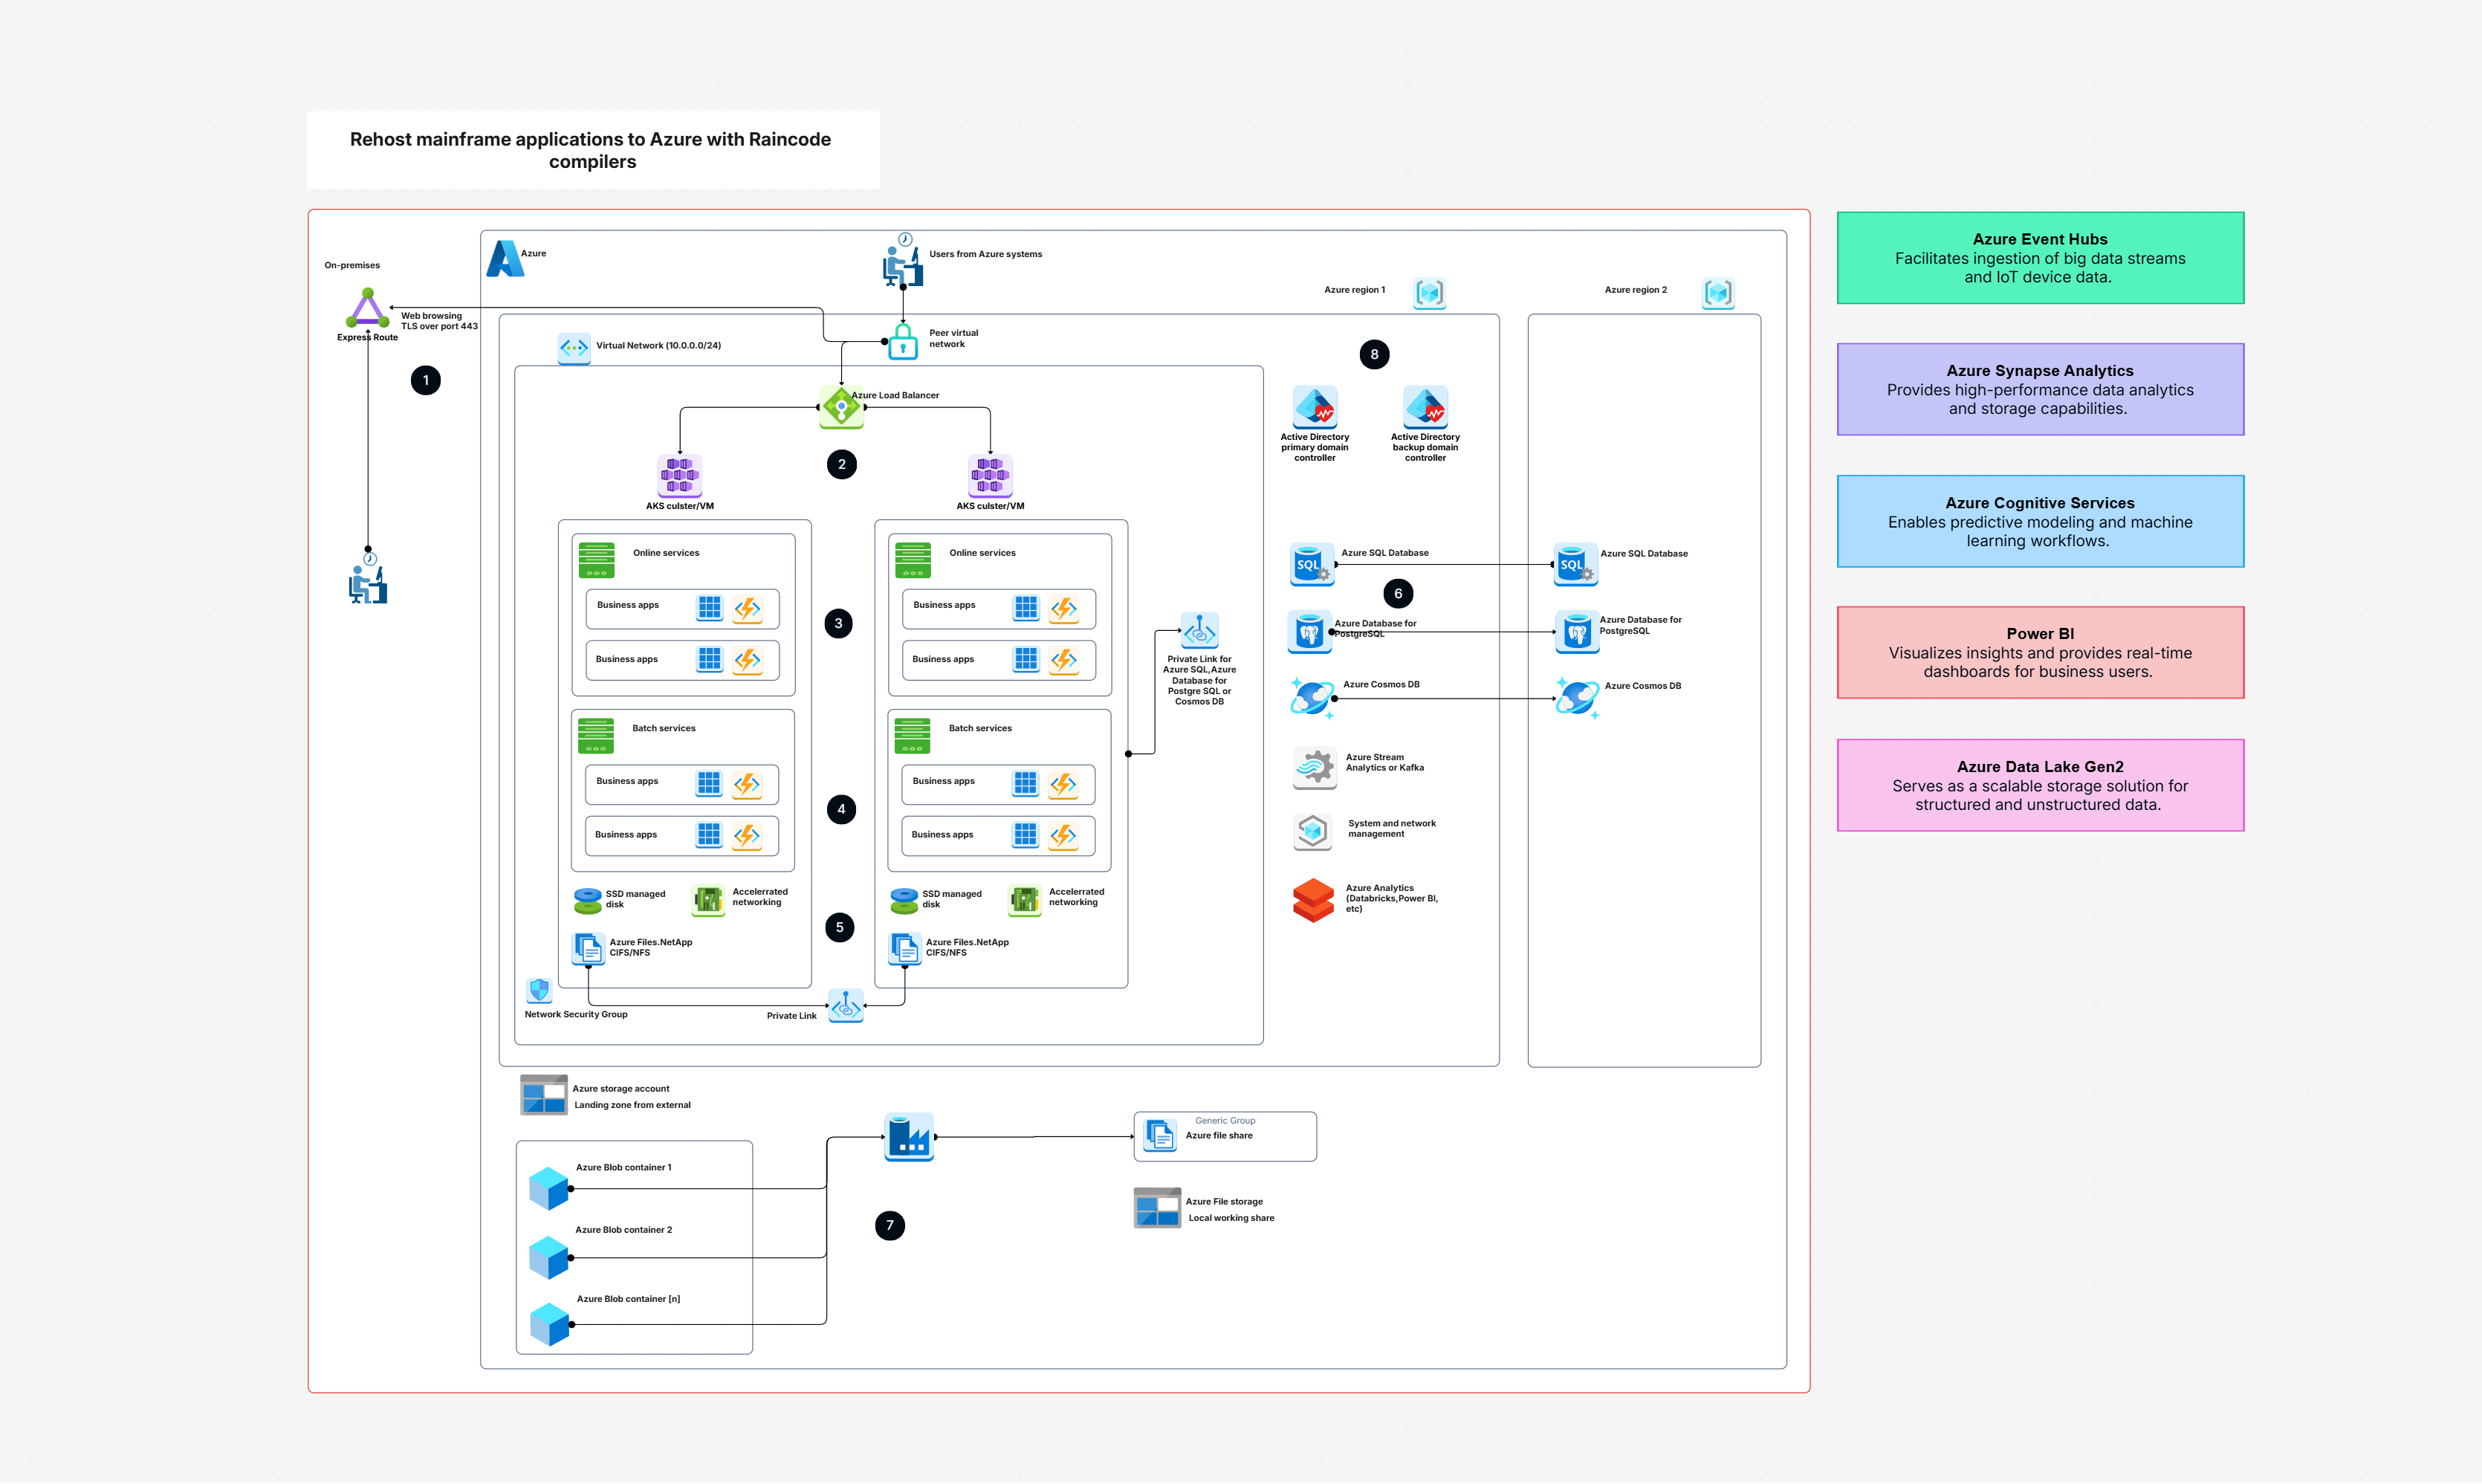Viewport: 2482px width, 1484px height.
Task: Select the Azure Load Balancer icon
Action: [x=841, y=406]
